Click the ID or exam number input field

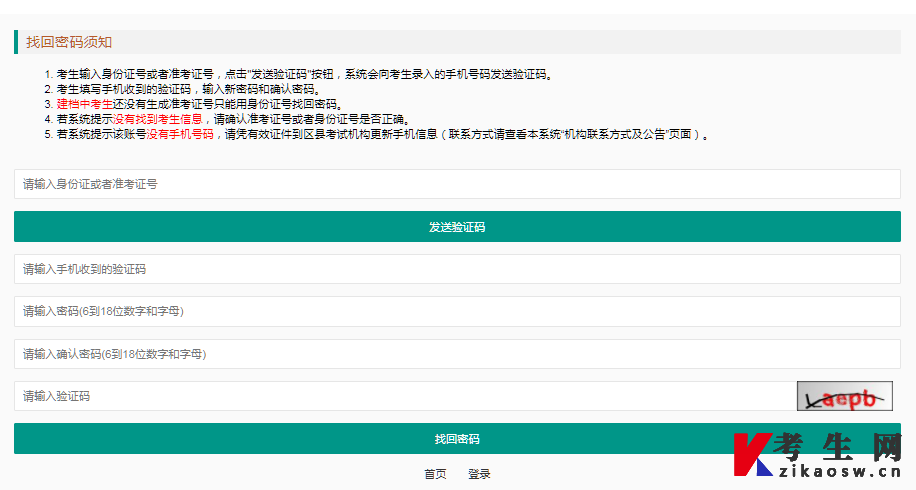[x=457, y=184]
